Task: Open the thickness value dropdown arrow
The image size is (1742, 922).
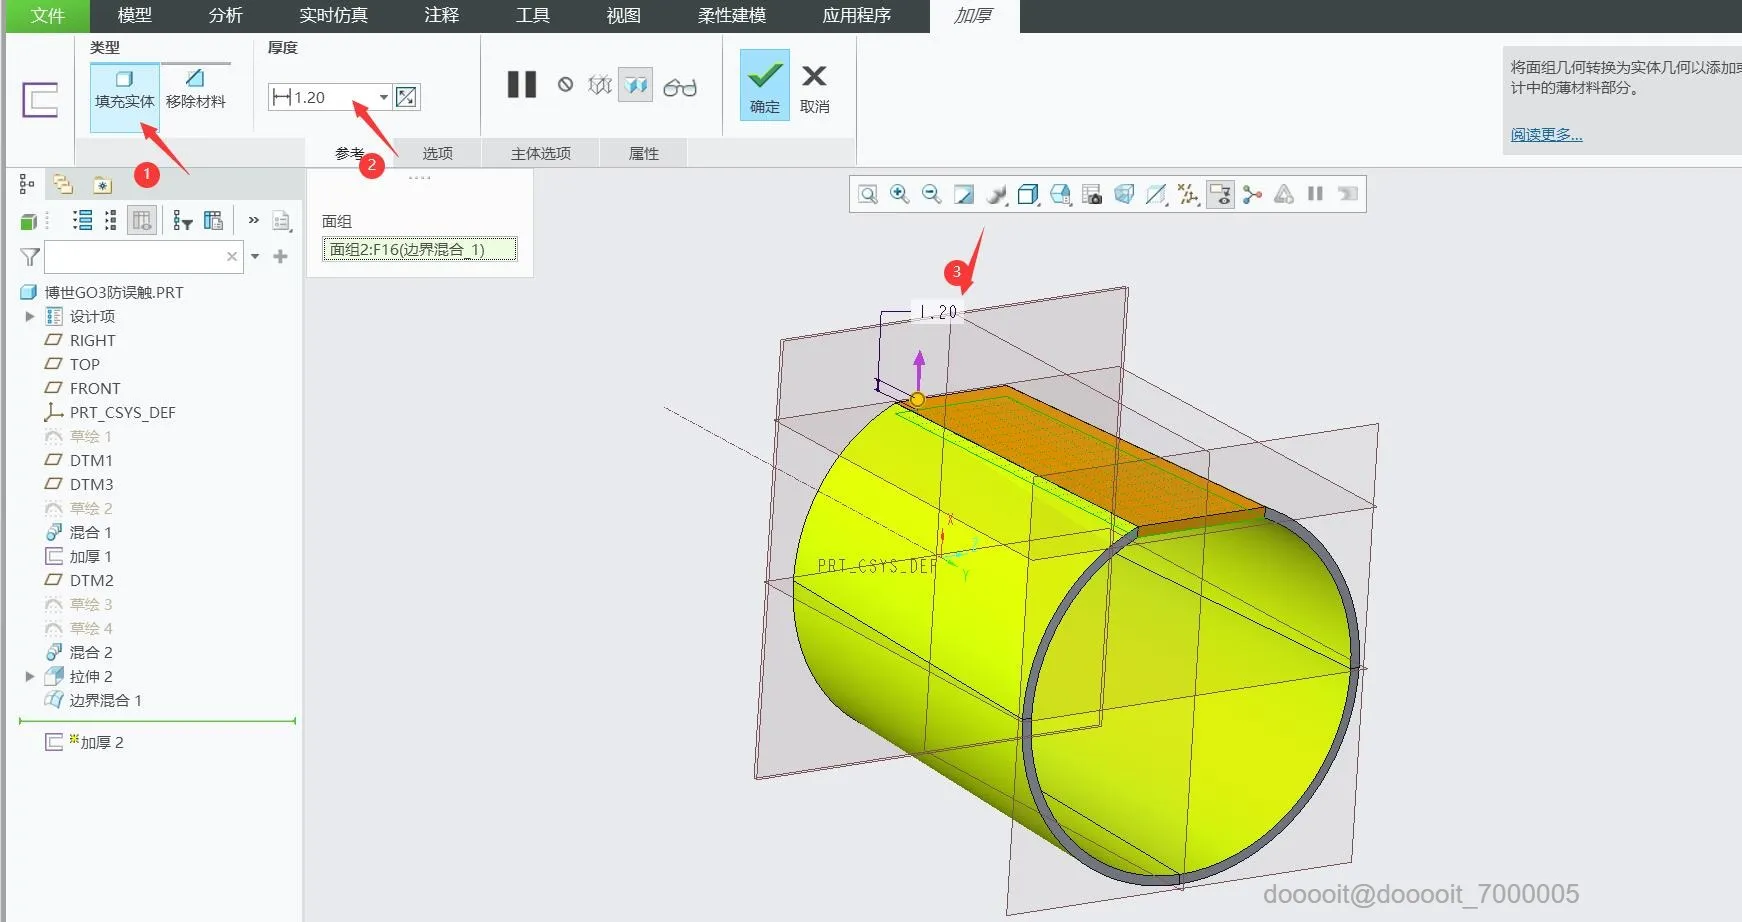Action: 383,97
